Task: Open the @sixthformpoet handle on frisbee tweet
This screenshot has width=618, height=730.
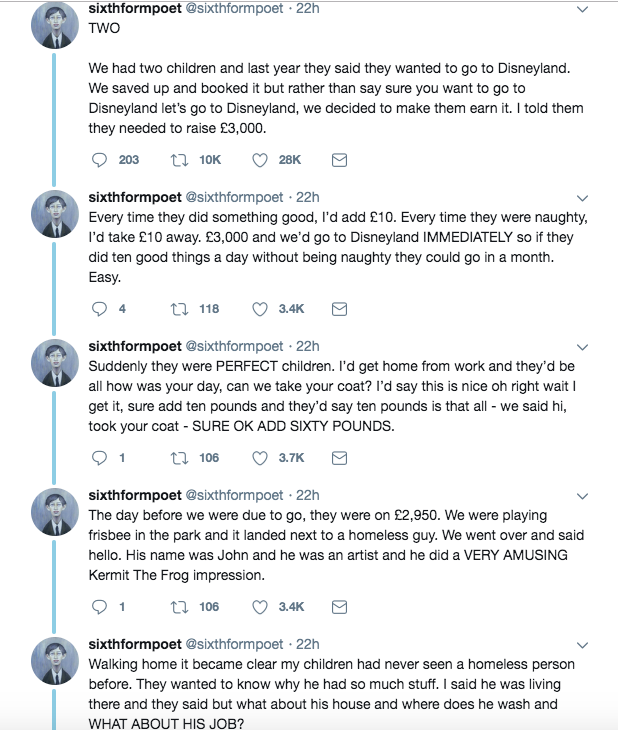Action: [x=234, y=495]
